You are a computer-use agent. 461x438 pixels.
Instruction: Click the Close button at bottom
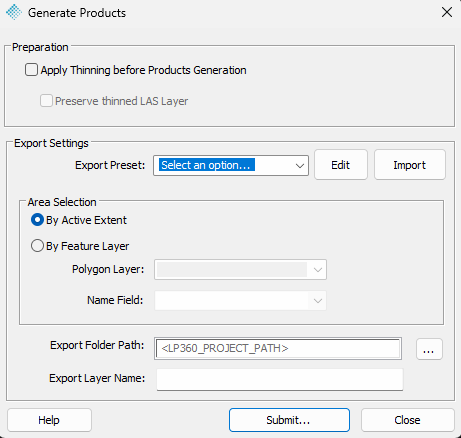click(x=408, y=420)
